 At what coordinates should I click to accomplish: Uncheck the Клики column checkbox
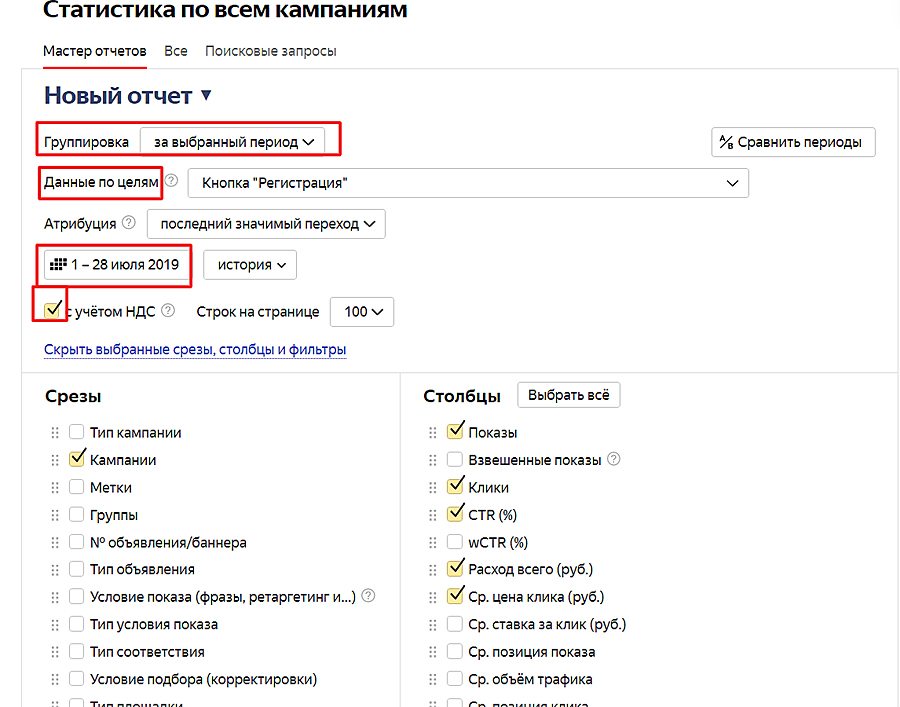click(x=455, y=487)
